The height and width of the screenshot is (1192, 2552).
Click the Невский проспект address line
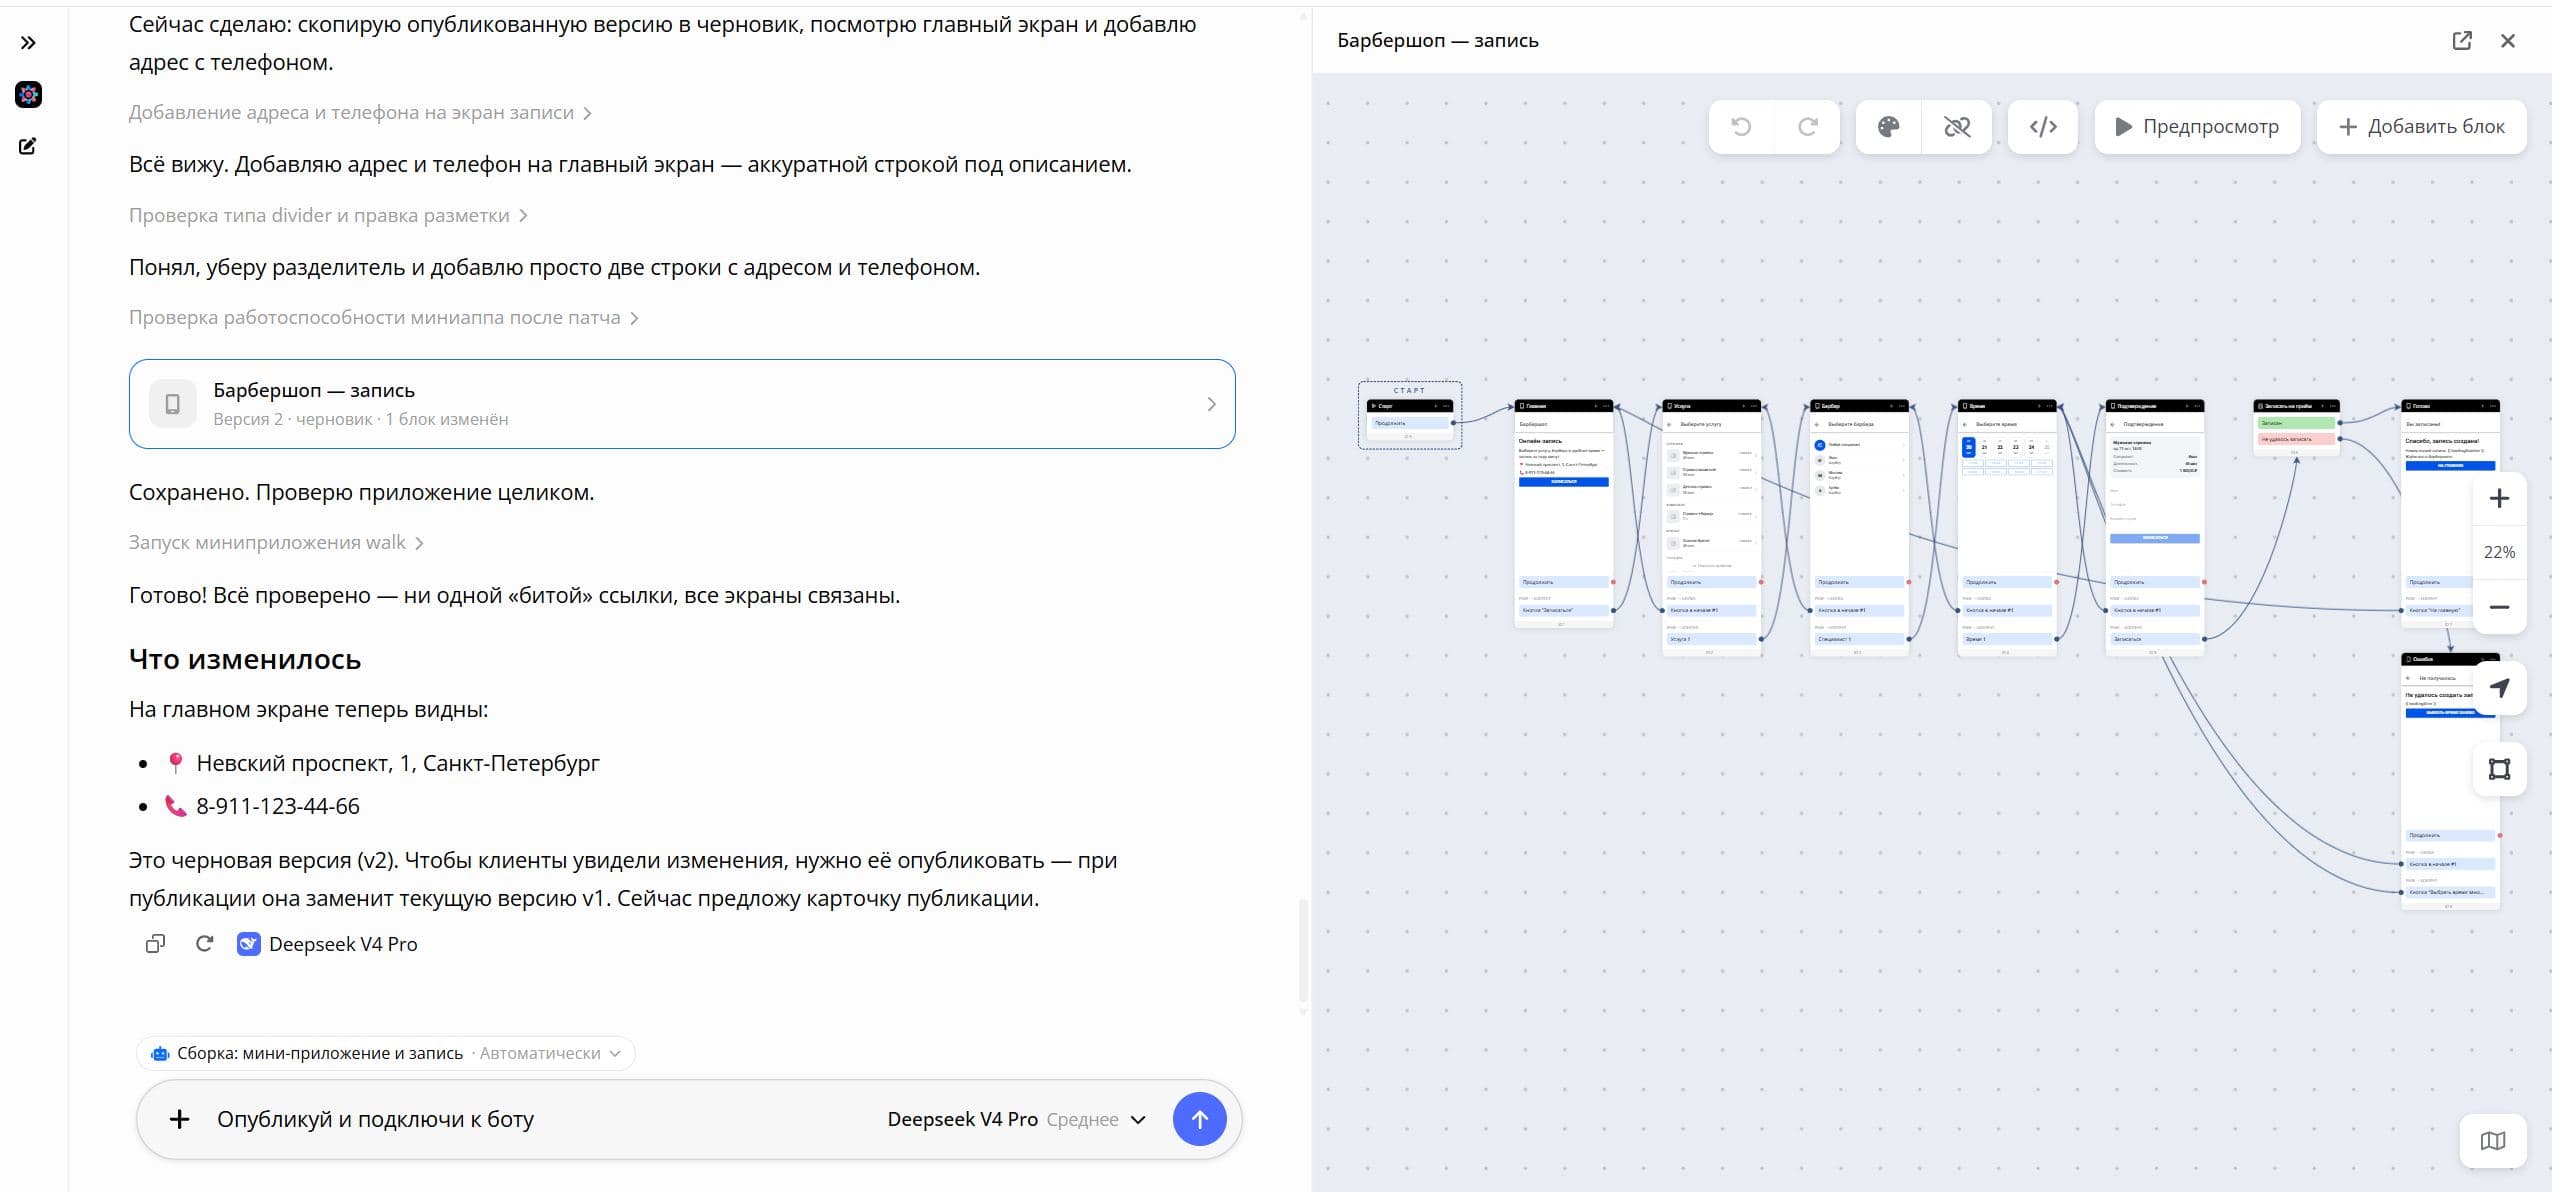click(398, 763)
